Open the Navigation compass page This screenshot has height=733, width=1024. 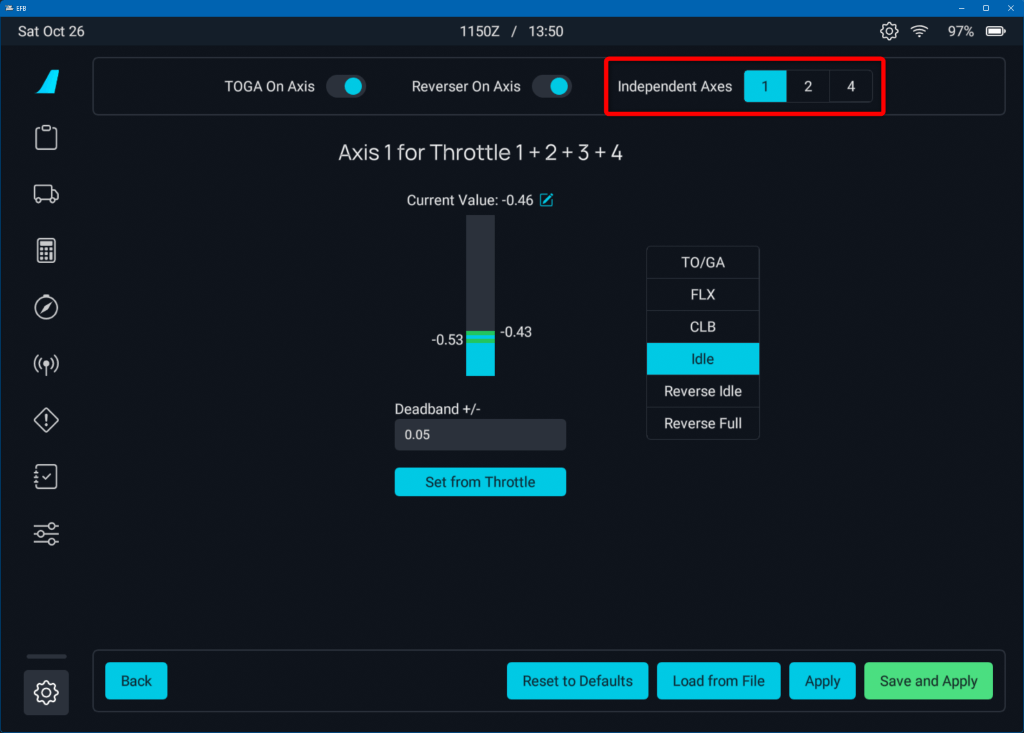click(46, 307)
